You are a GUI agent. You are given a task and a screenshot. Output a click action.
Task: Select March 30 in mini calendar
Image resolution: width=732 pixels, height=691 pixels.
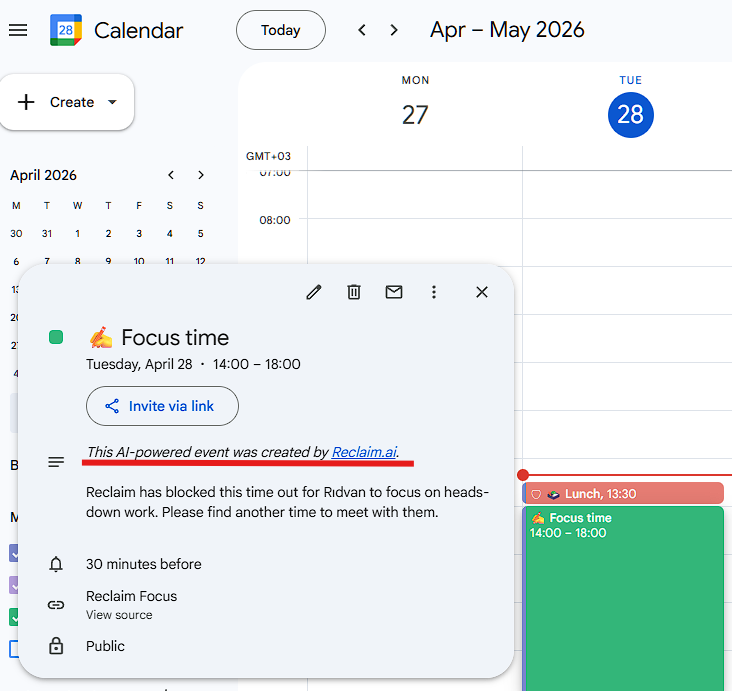pos(16,233)
